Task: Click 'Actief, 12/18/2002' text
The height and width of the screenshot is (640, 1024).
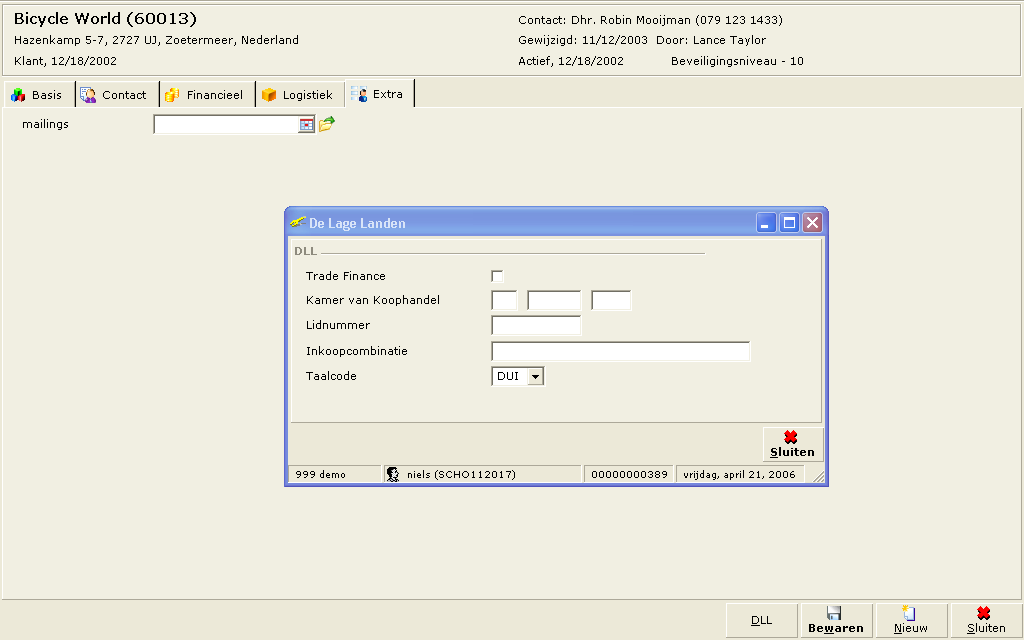Action: 571,61
